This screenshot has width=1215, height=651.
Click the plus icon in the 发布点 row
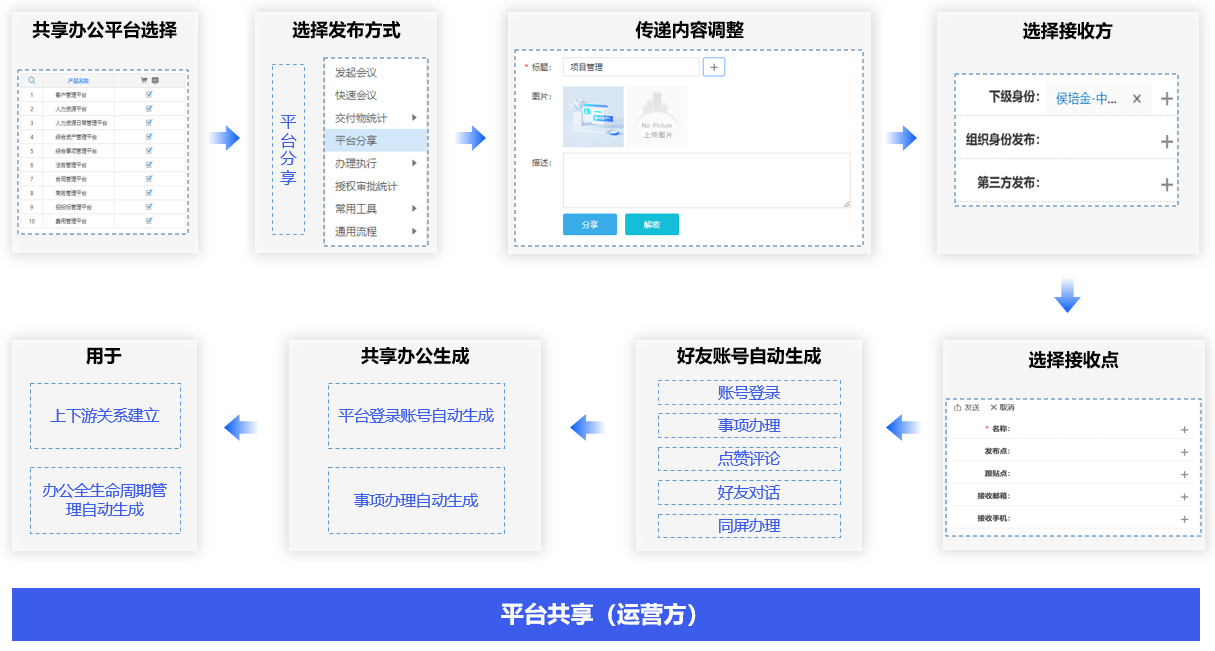tap(1184, 452)
